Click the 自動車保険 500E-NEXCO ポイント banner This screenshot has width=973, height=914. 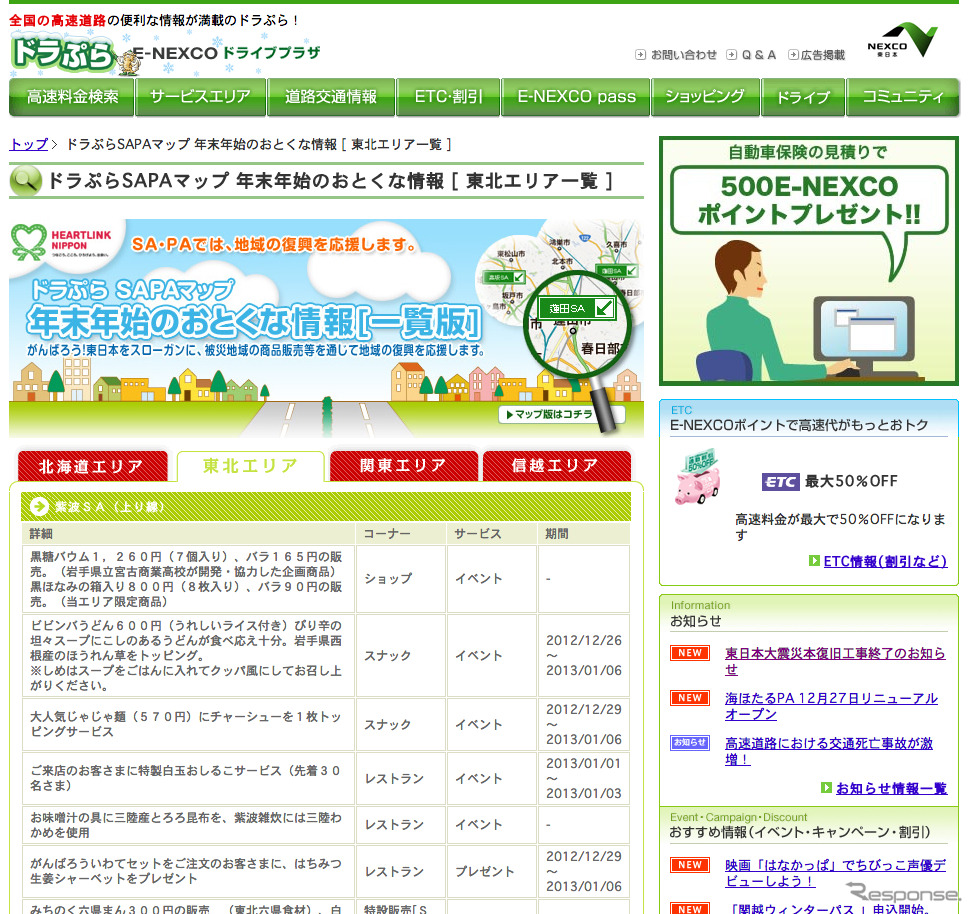tap(808, 261)
